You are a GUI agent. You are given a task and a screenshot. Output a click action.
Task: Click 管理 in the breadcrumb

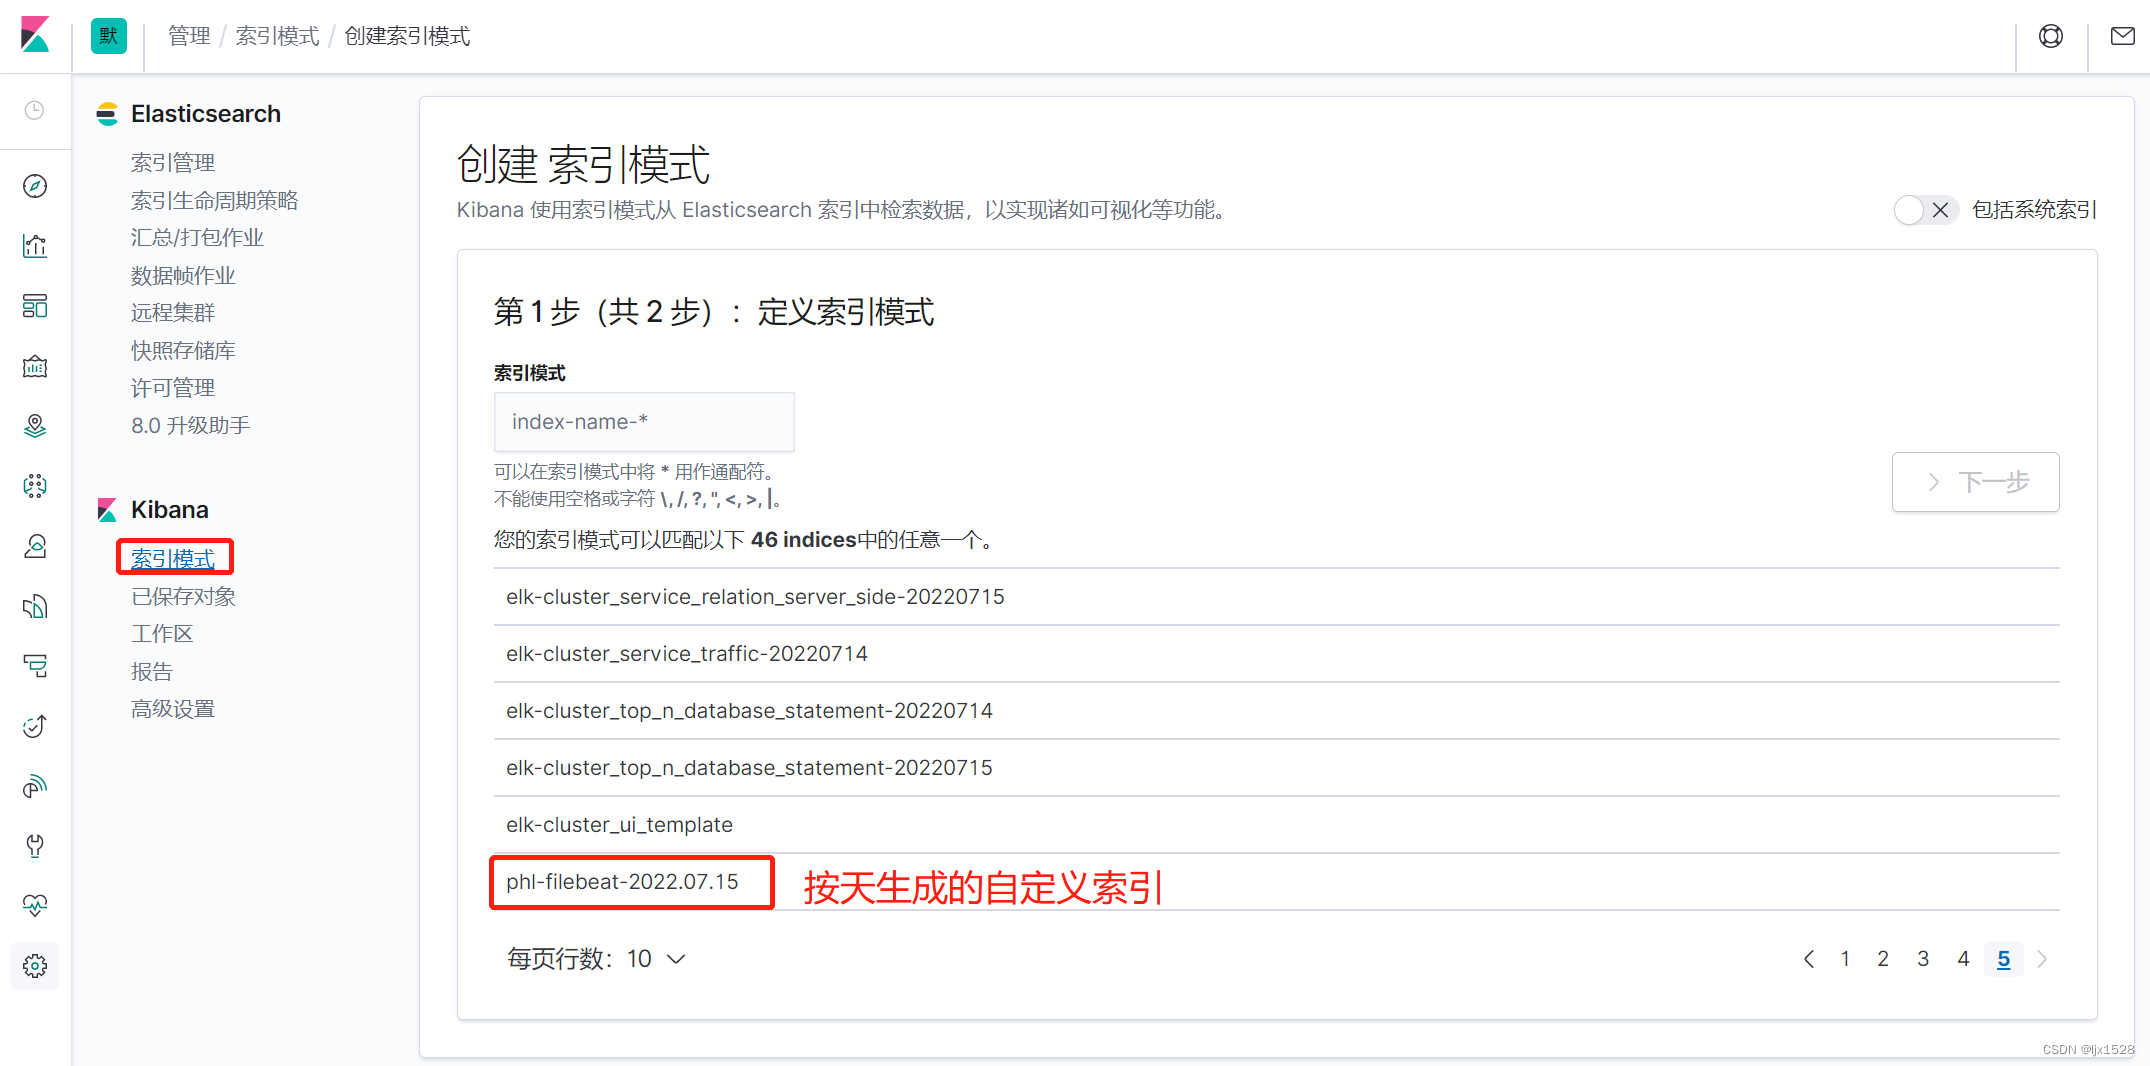tap(189, 36)
